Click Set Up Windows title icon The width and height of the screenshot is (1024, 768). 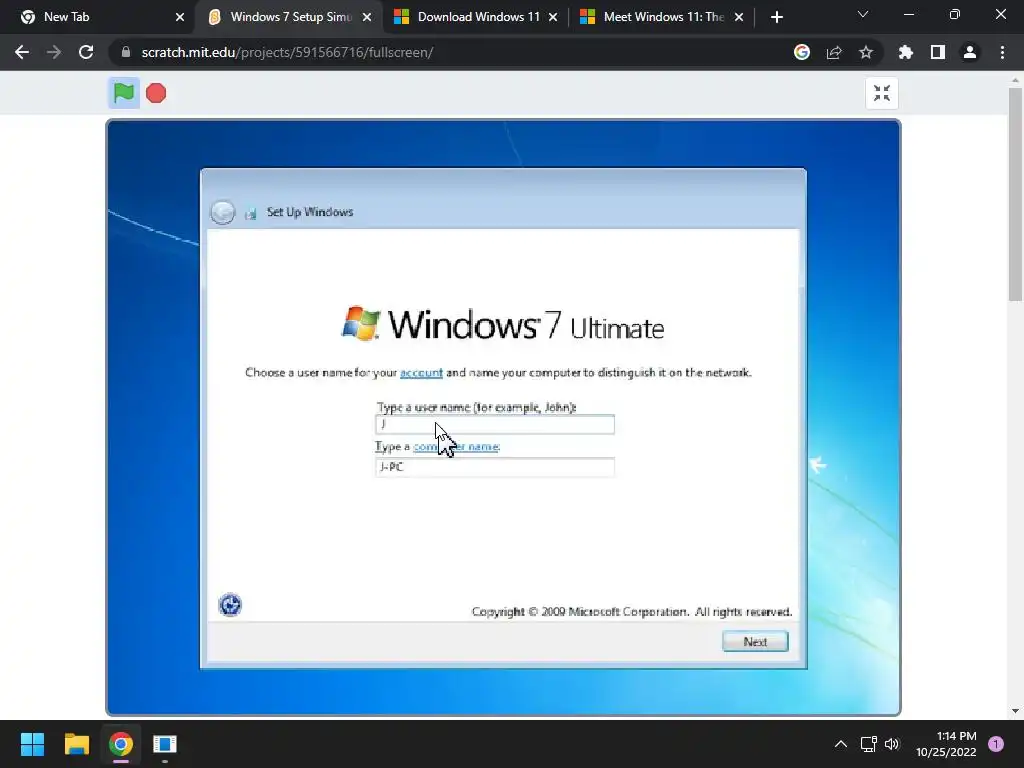[250, 213]
